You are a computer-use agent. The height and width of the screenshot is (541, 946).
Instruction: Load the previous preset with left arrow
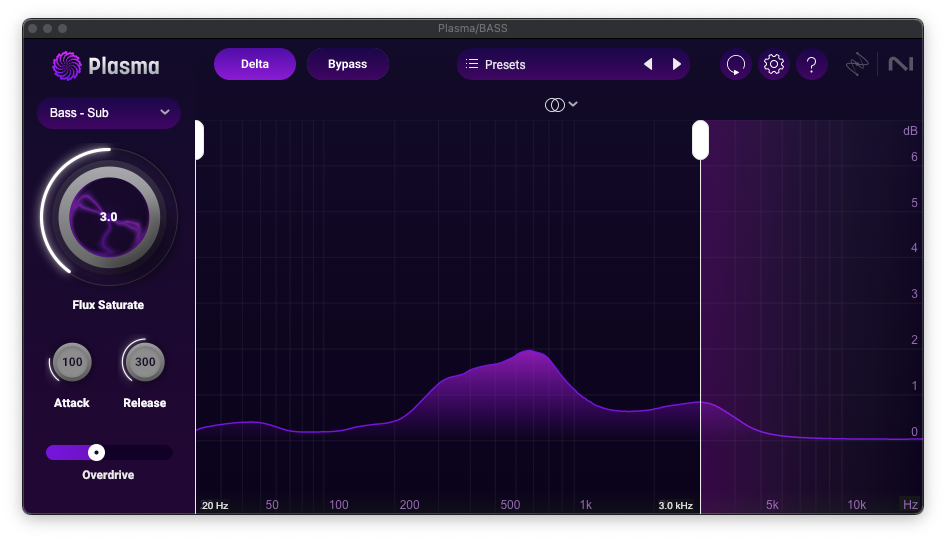[648, 64]
